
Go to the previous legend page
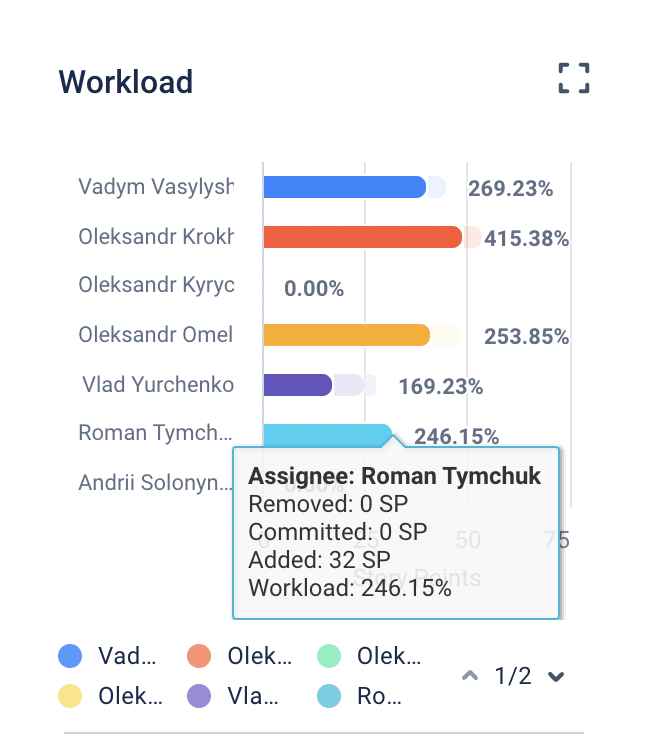point(470,677)
